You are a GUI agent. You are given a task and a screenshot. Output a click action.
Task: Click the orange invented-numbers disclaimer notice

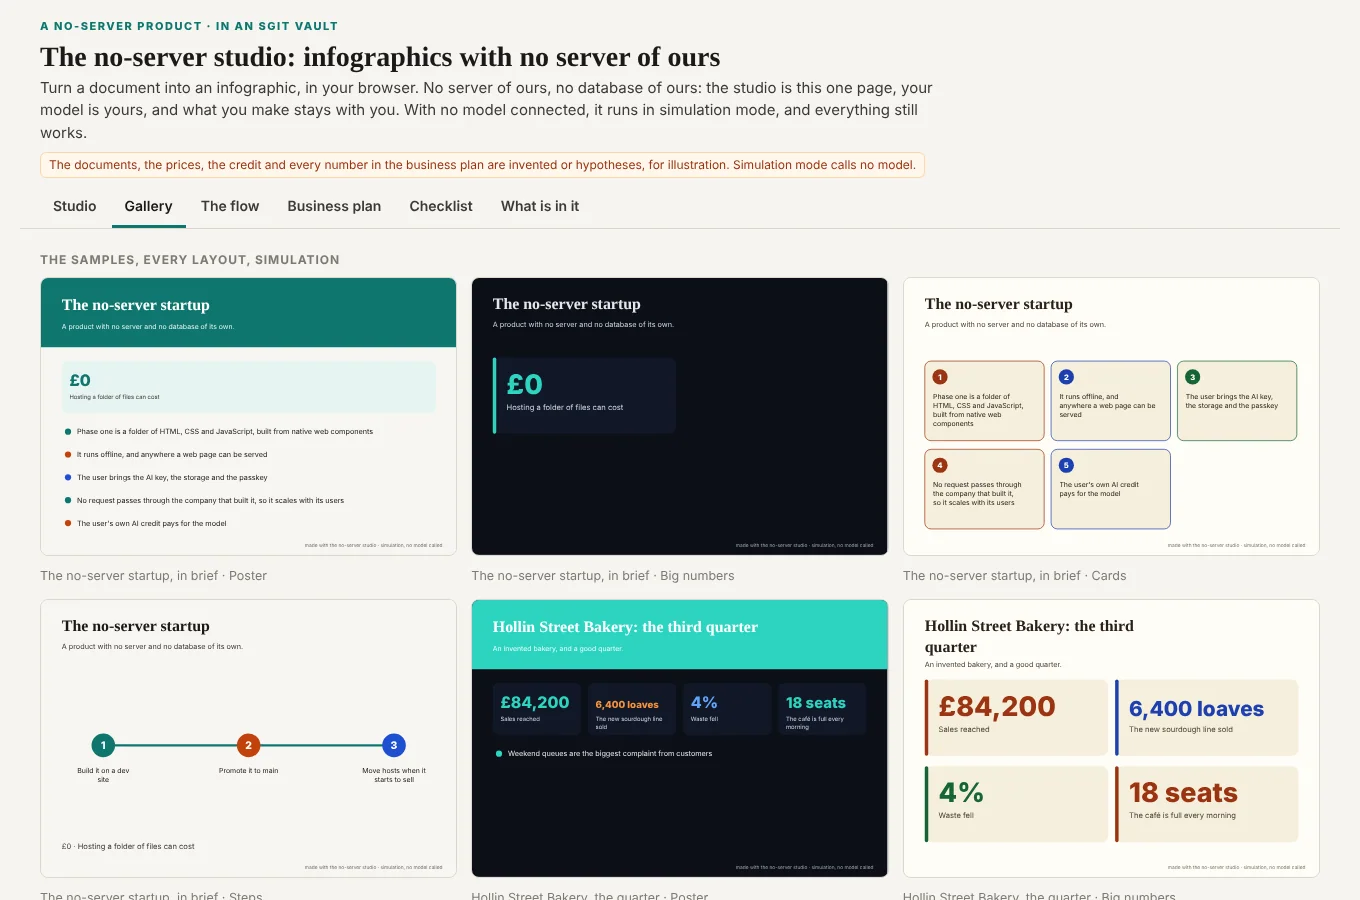pyautogui.click(x=482, y=165)
